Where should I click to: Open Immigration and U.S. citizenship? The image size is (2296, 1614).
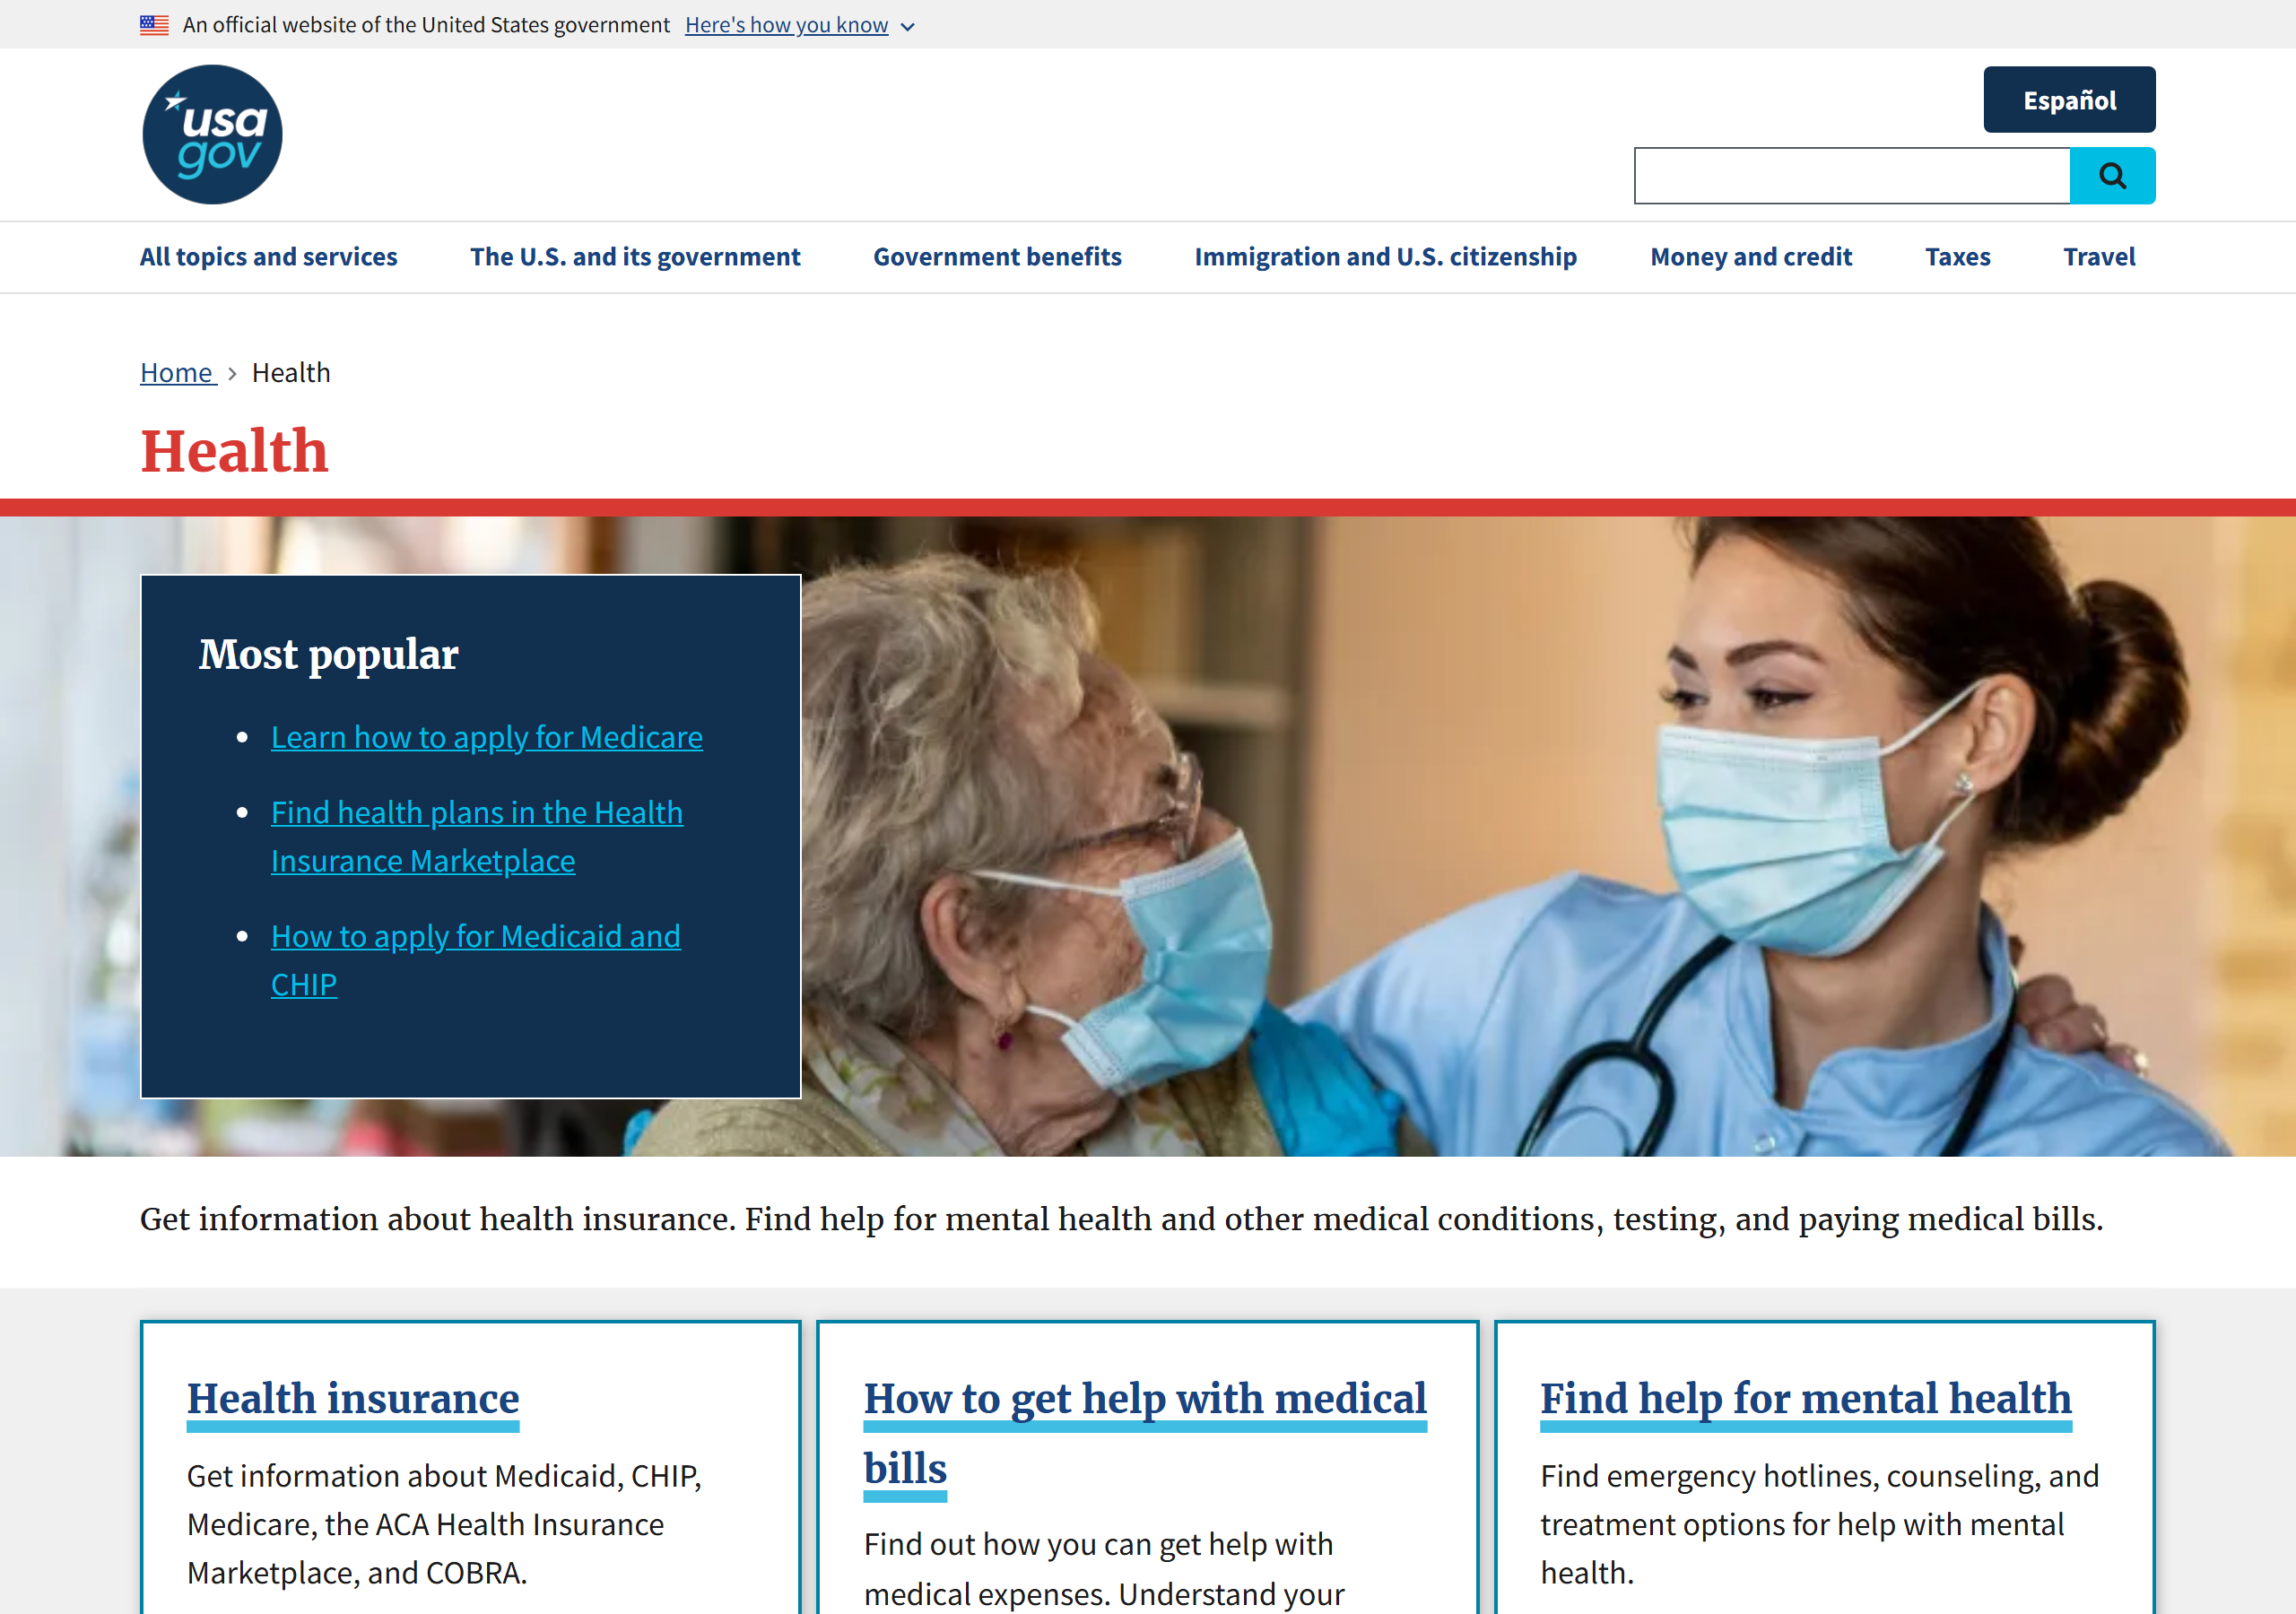tap(1385, 257)
